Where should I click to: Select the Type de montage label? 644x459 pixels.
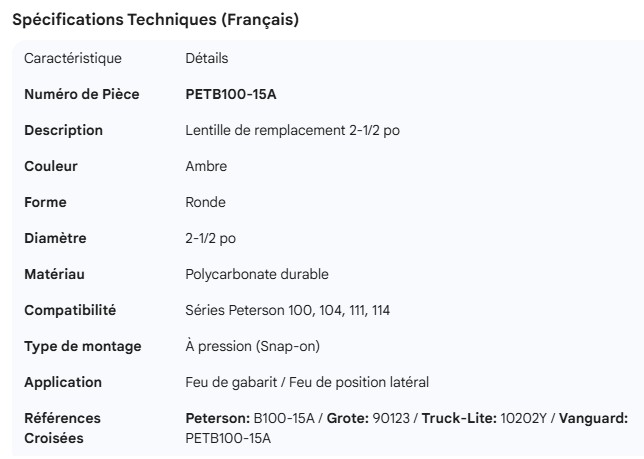(x=83, y=346)
